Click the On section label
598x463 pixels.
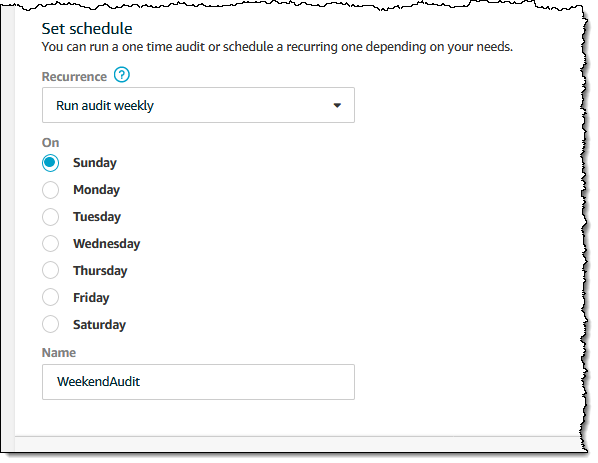[x=50, y=143]
